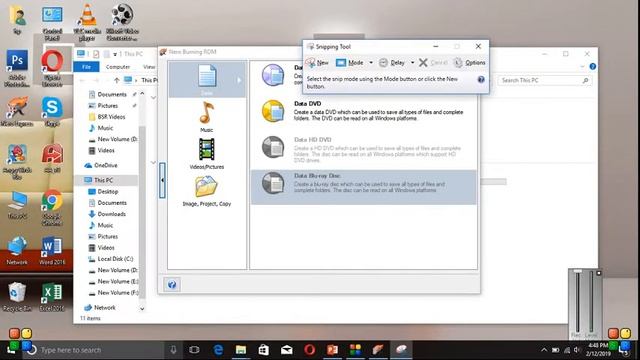Open PowerPoint from taskbar
This screenshot has width=640, height=360.
point(332,350)
